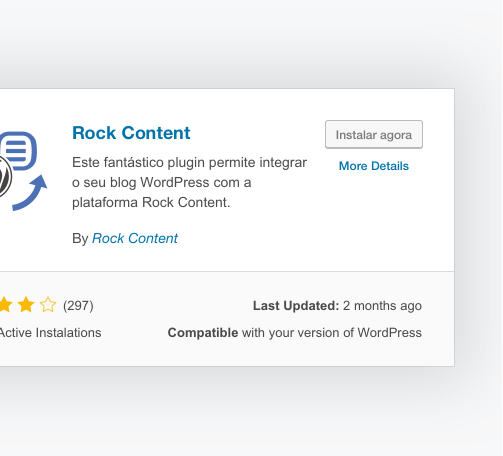Click the '2 months ago' text
This screenshot has width=503, height=456.
point(382,306)
